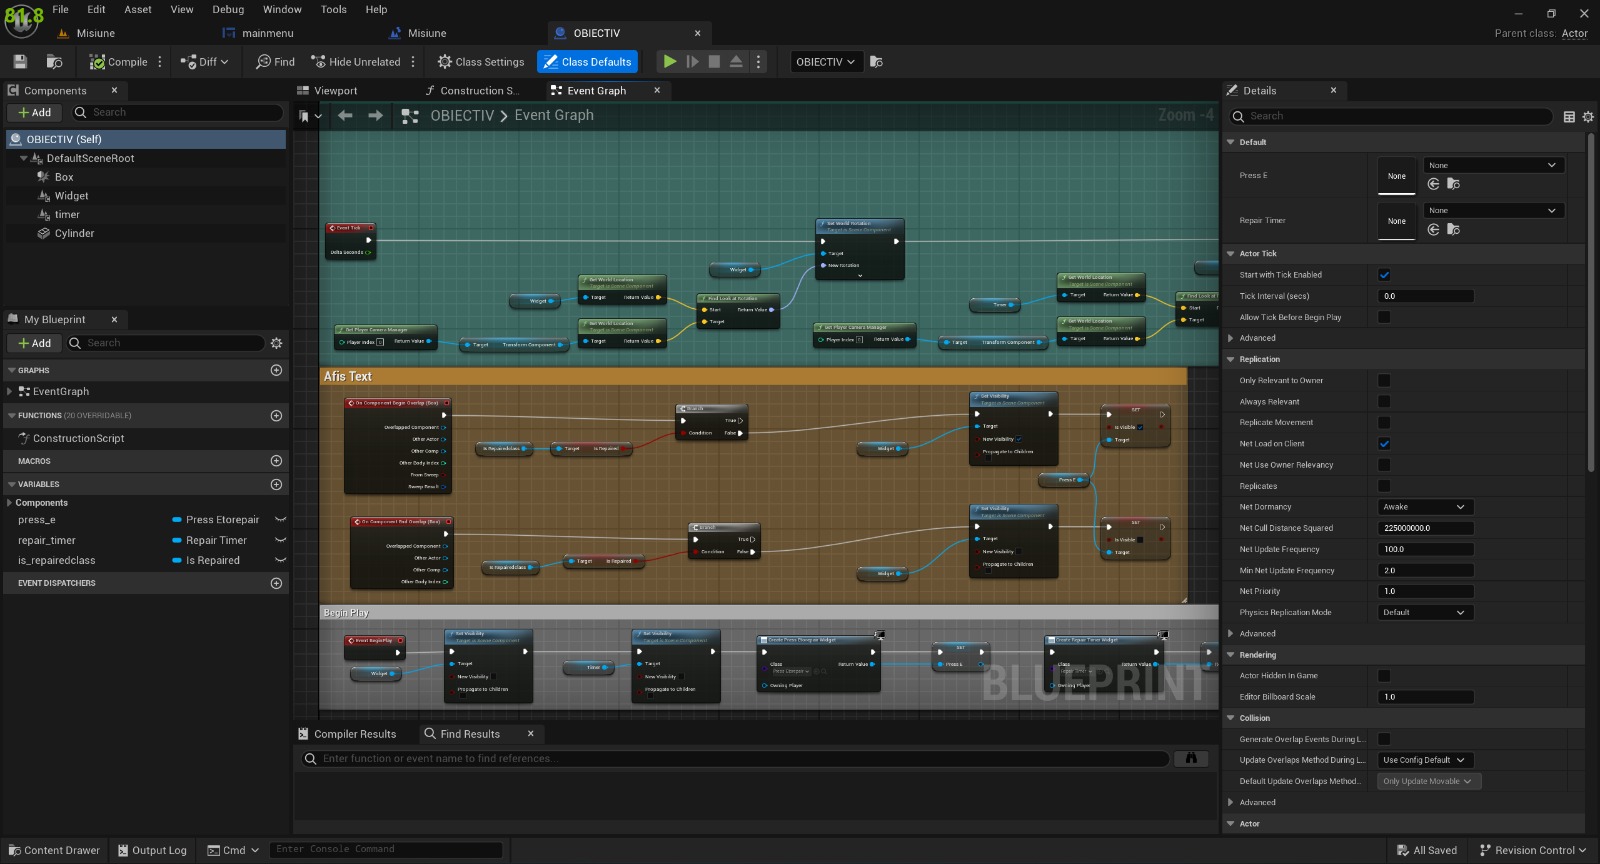Switch to the mainmenu tab

point(267,33)
